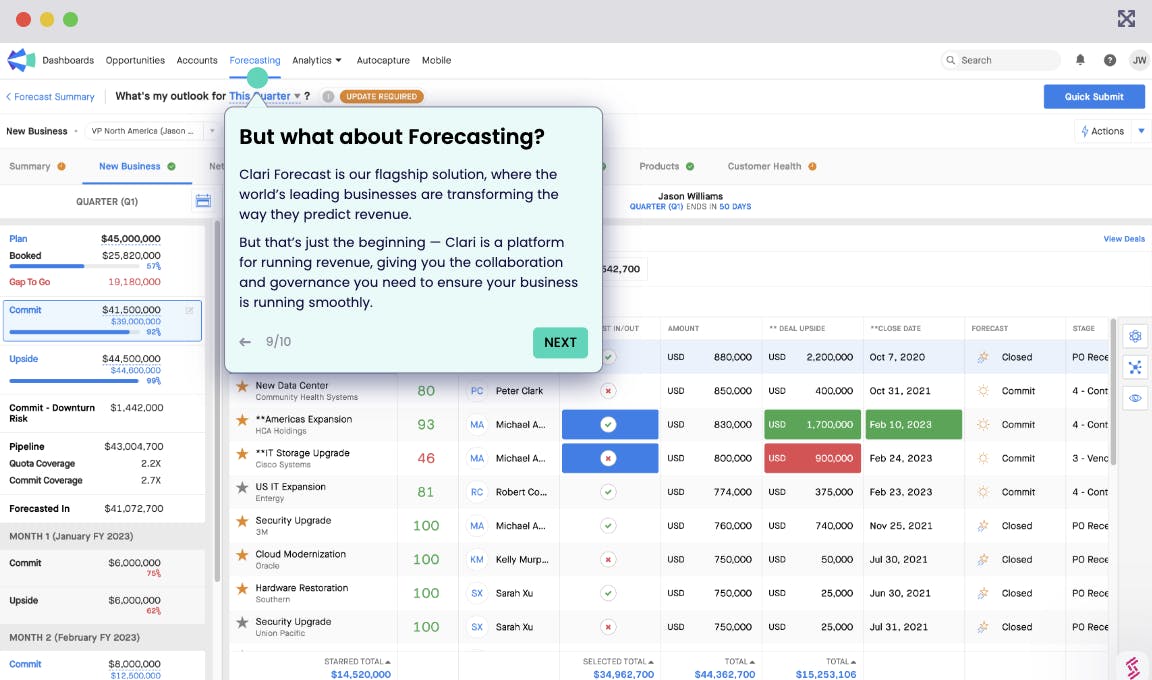Viewport: 1152px width, 680px height.
Task: Click the Commit 92% progress bar
Action: click(x=76, y=332)
